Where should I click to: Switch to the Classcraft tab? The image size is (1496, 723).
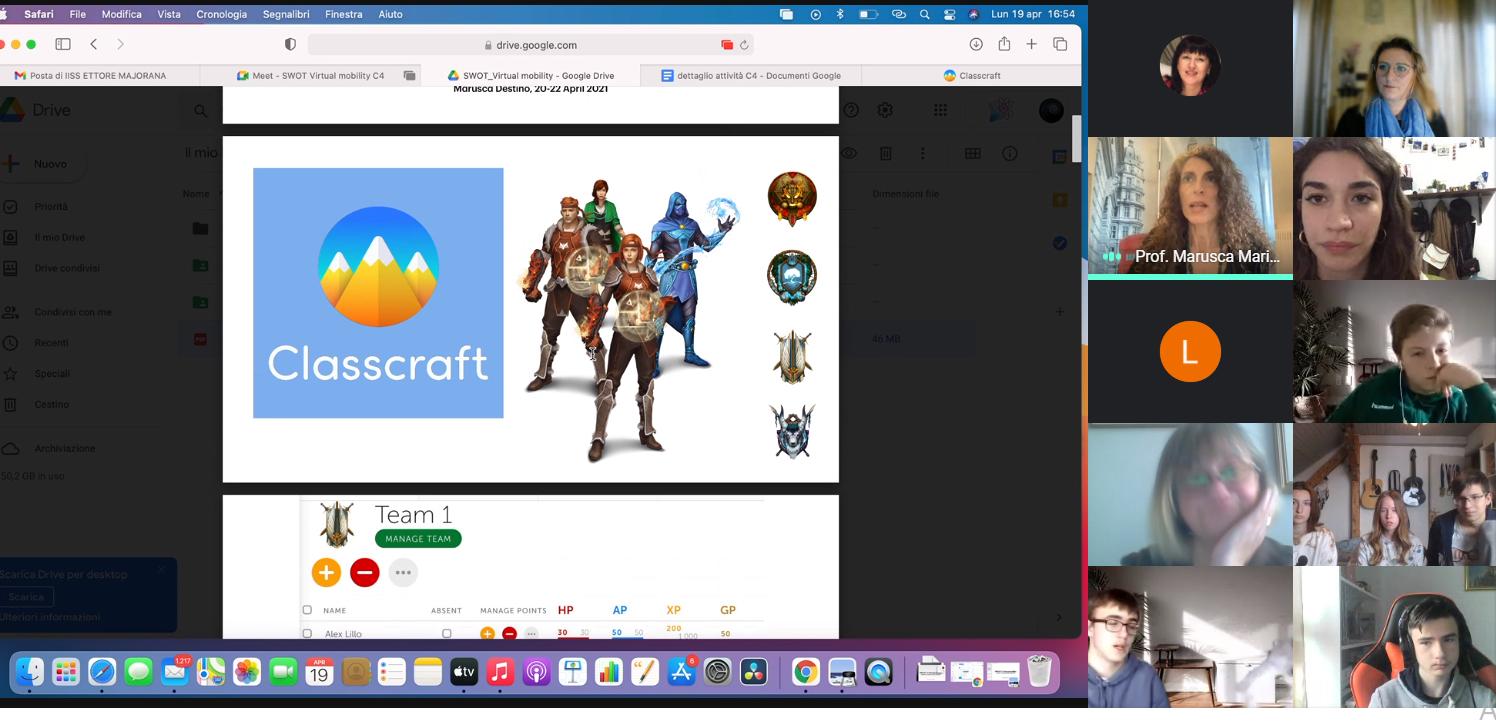[971, 75]
